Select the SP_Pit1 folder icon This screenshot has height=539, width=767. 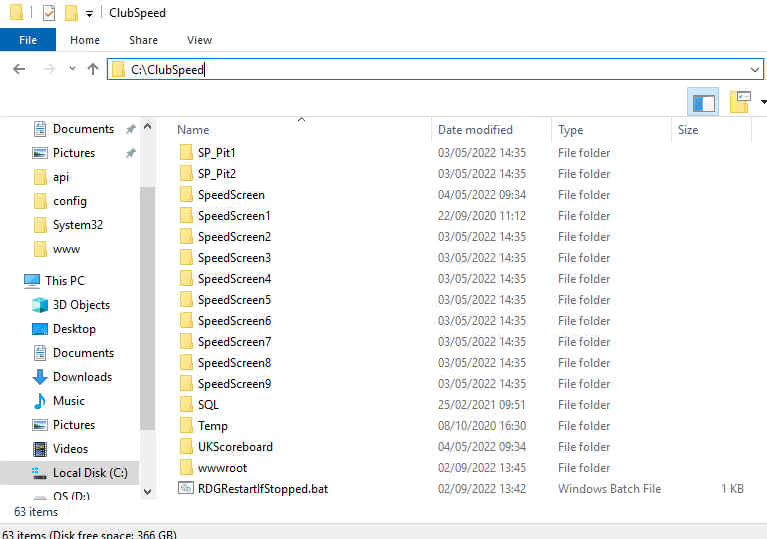tap(186, 153)
